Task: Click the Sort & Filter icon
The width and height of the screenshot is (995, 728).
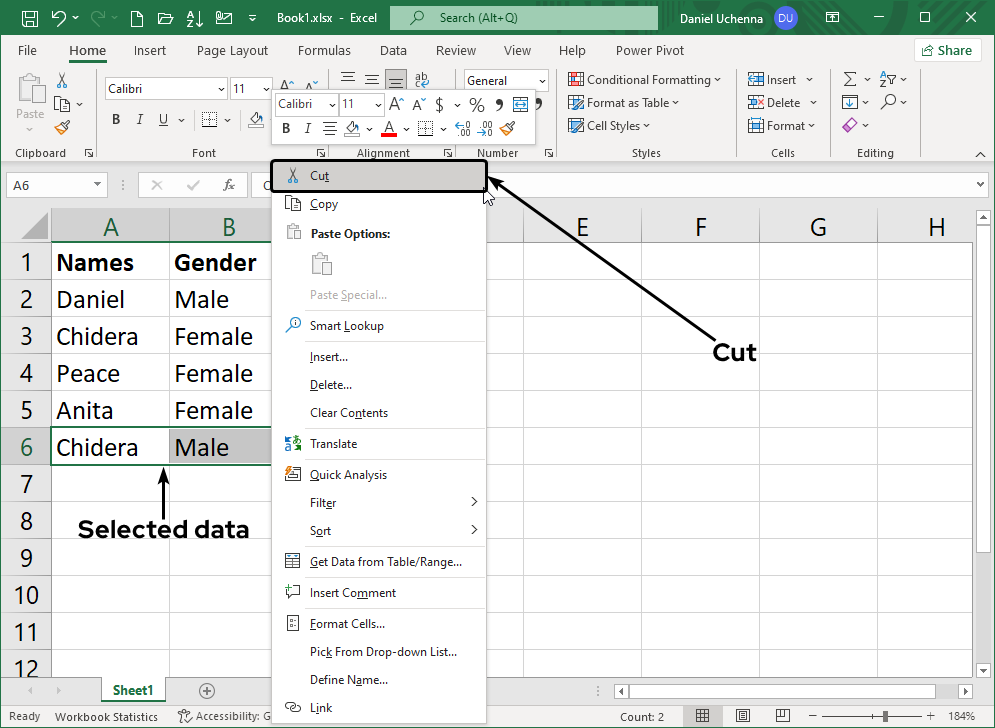Action: 887,79
